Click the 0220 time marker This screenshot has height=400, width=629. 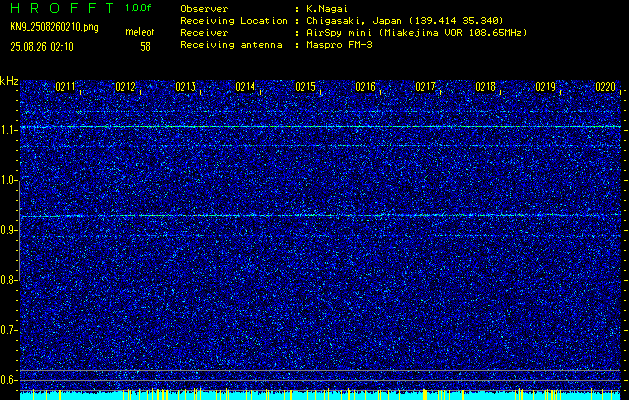[x=605, y=87]
